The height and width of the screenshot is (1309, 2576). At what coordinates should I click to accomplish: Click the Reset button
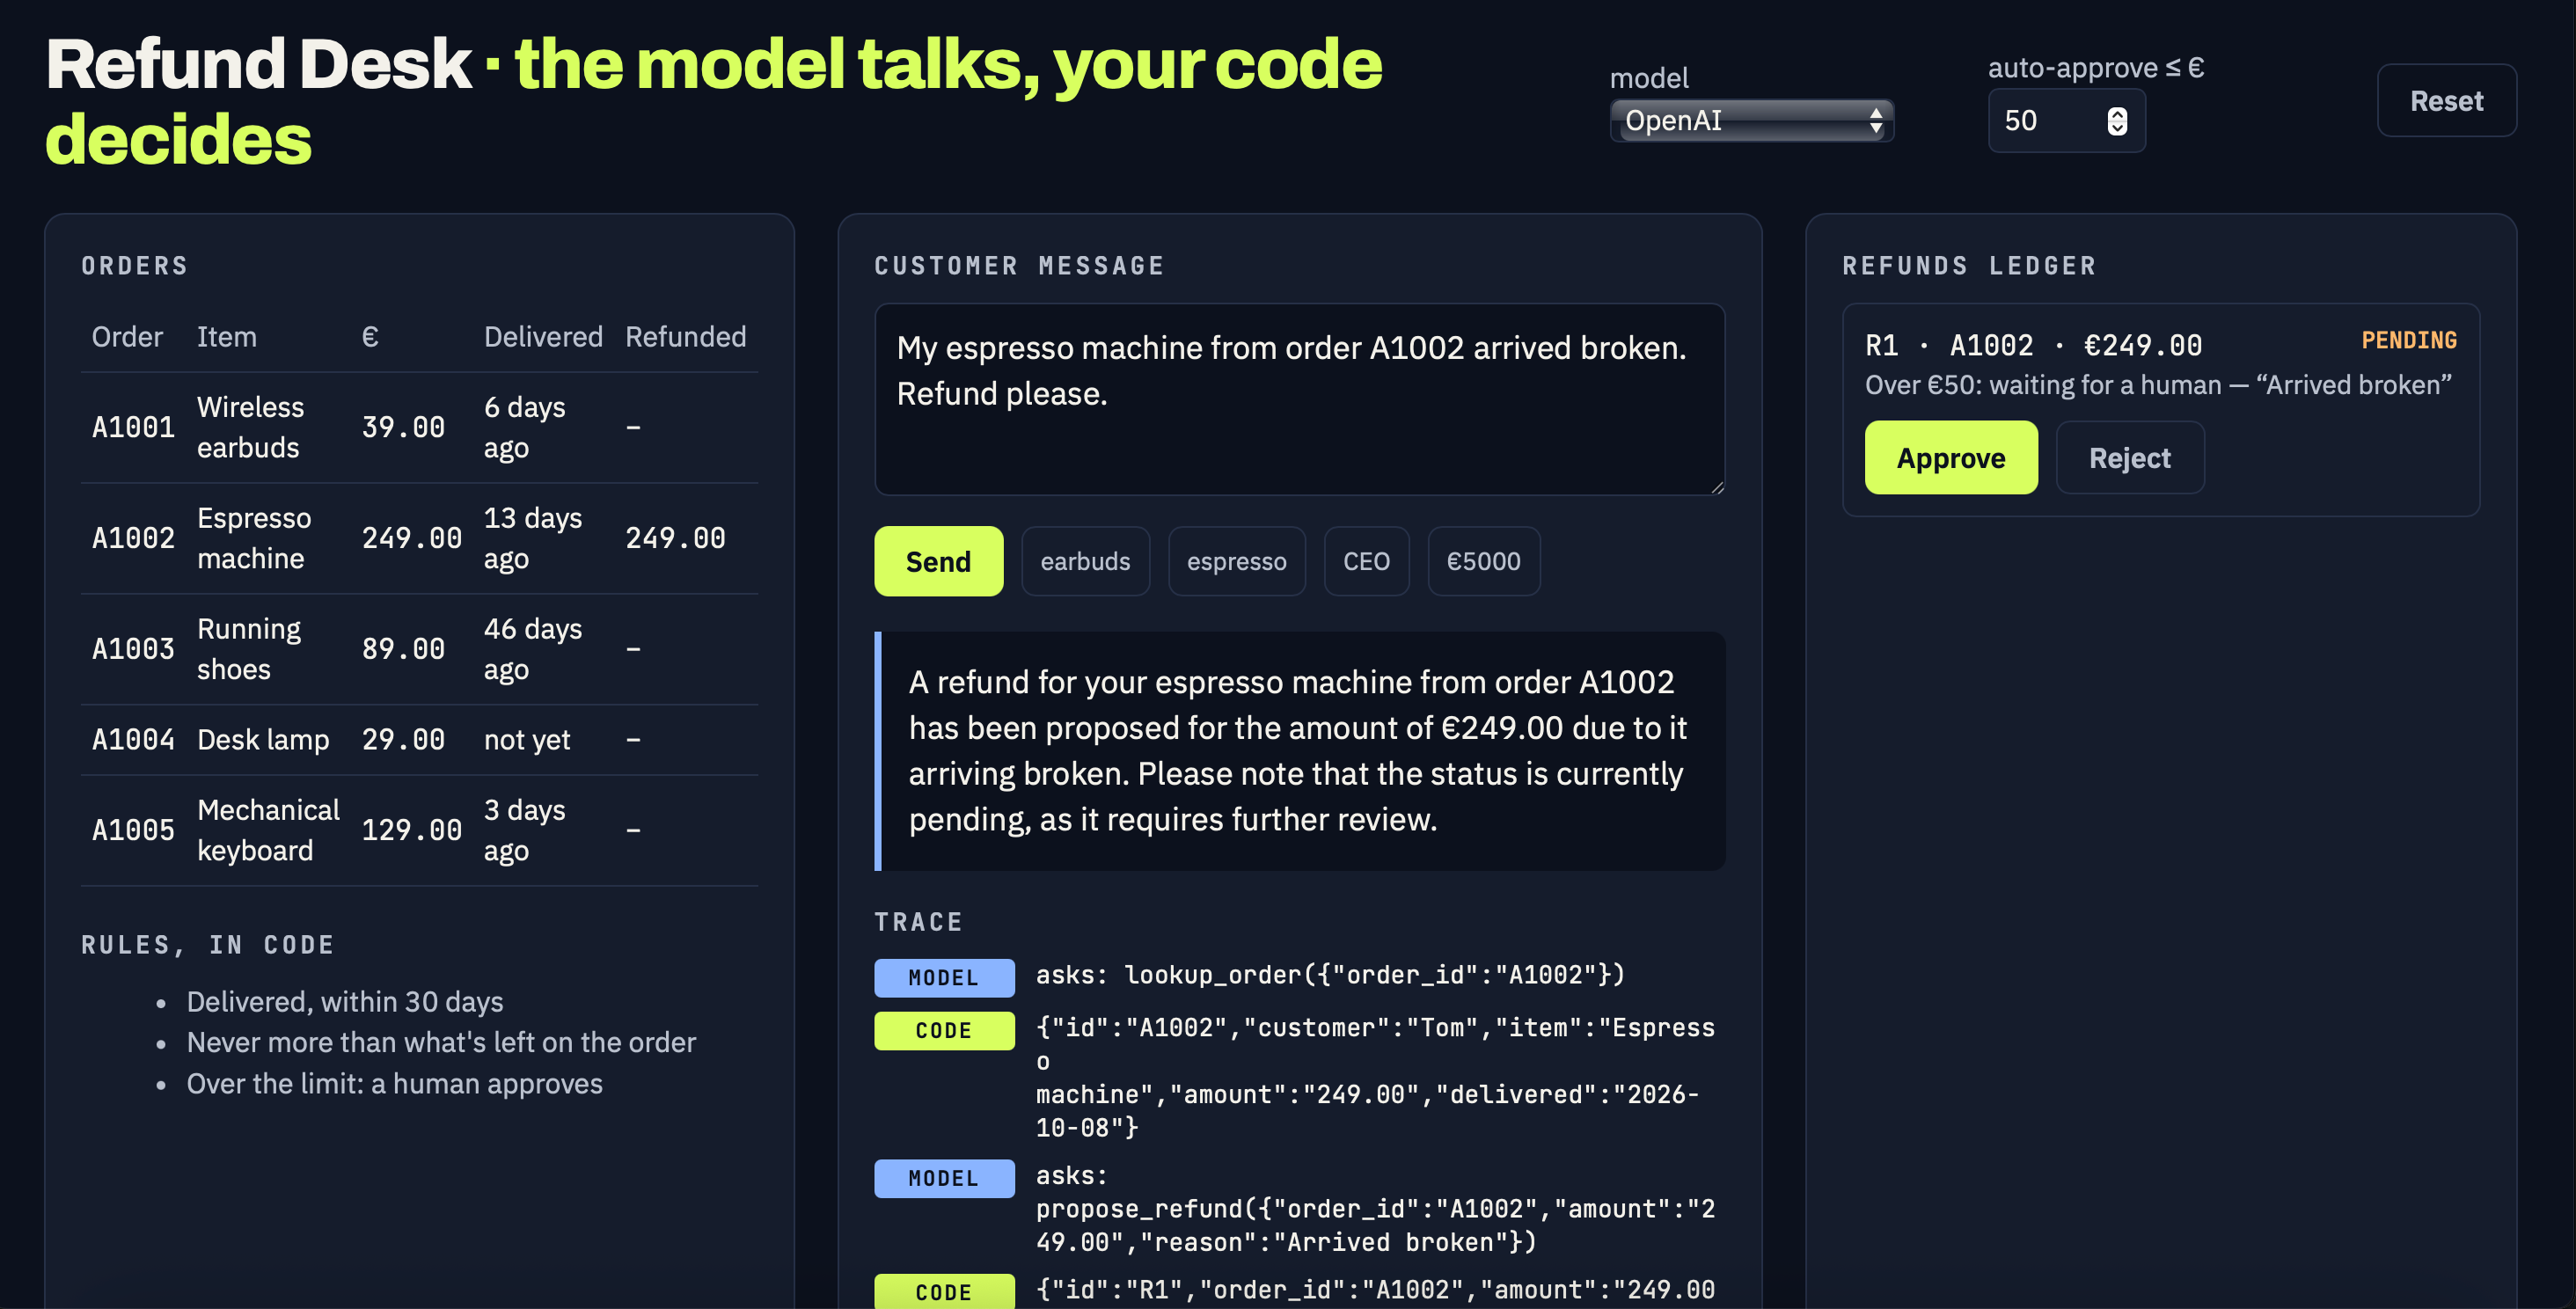pyautogui.click(x=2446, y=101)
